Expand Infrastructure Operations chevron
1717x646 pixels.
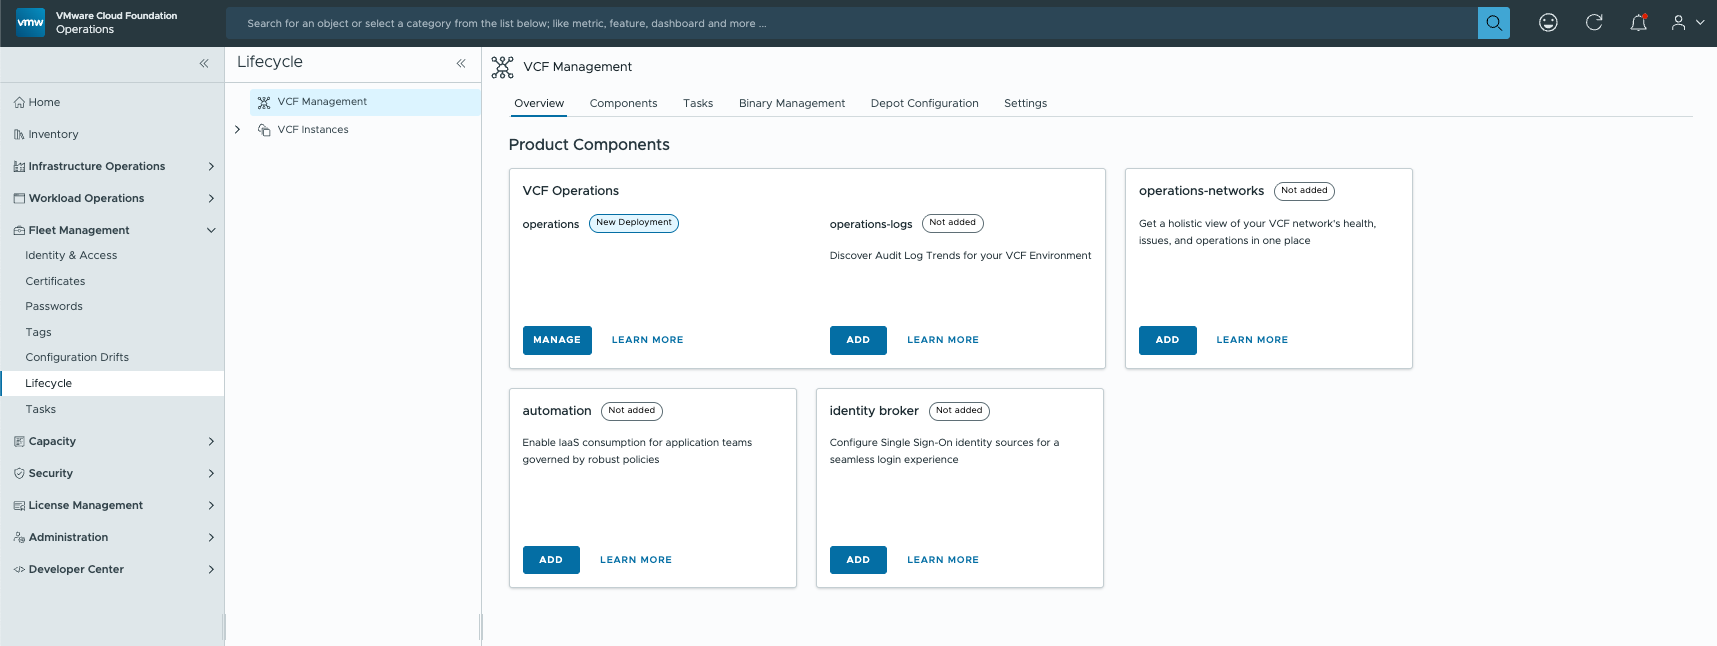(211, 166)
